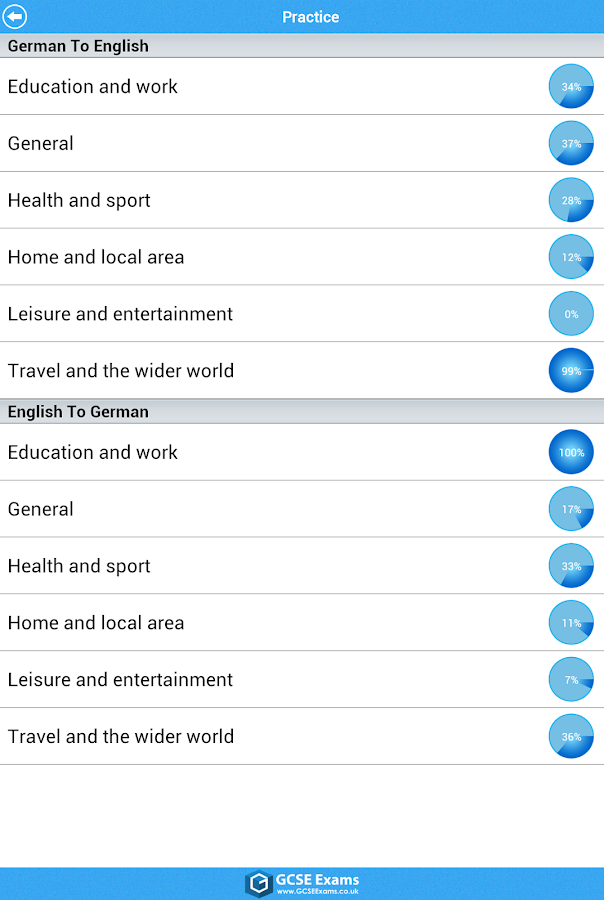Tap the back arrow icon
604x900 pixels.
tap(15, 17)
